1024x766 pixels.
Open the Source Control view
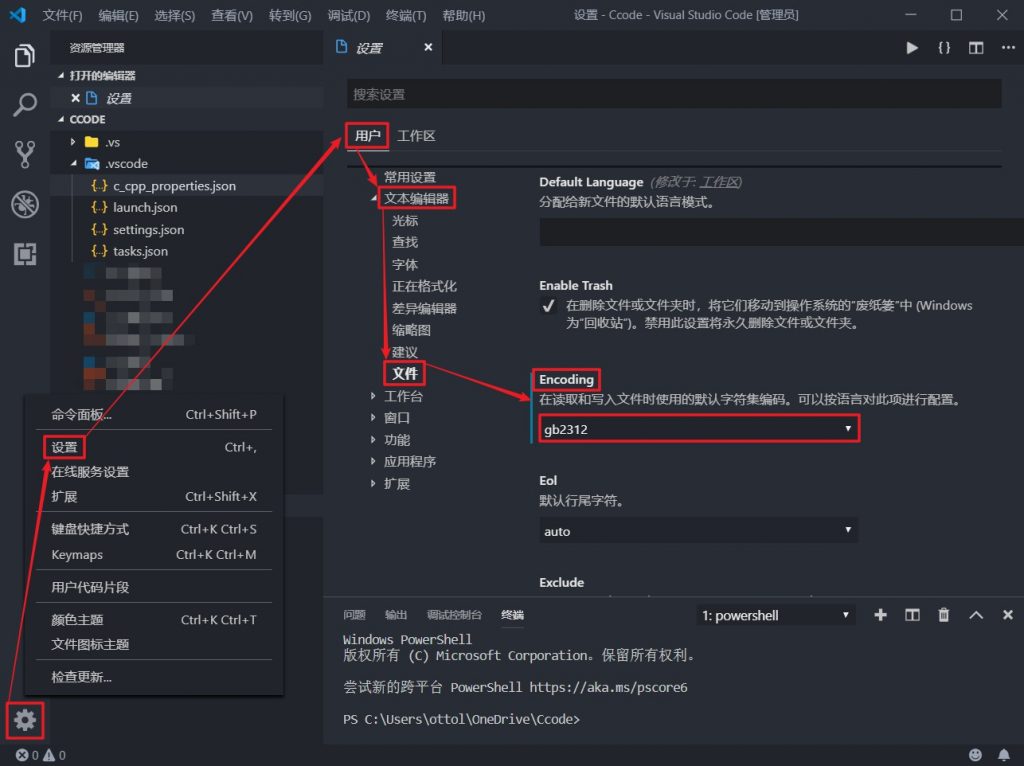click(24, 154)
